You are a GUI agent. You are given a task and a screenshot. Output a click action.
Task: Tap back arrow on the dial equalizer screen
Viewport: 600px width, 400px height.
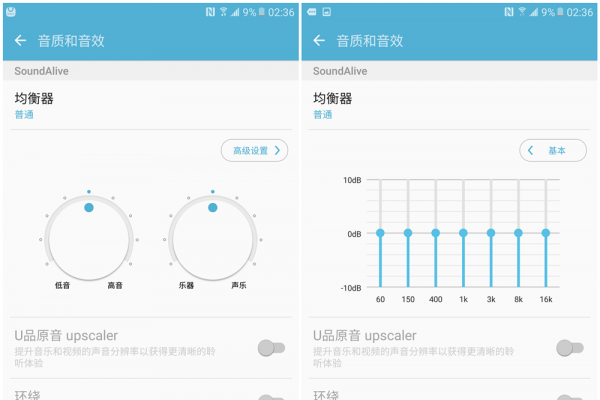(20, 41)
